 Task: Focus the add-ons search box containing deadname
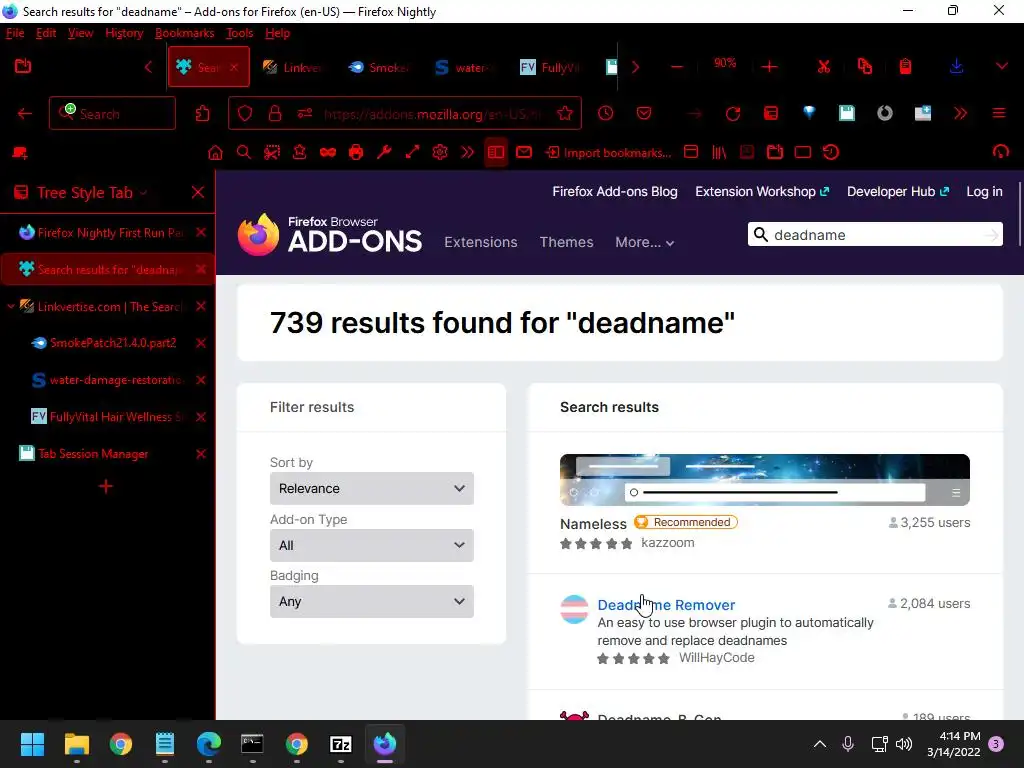click(x=875, y=234)
